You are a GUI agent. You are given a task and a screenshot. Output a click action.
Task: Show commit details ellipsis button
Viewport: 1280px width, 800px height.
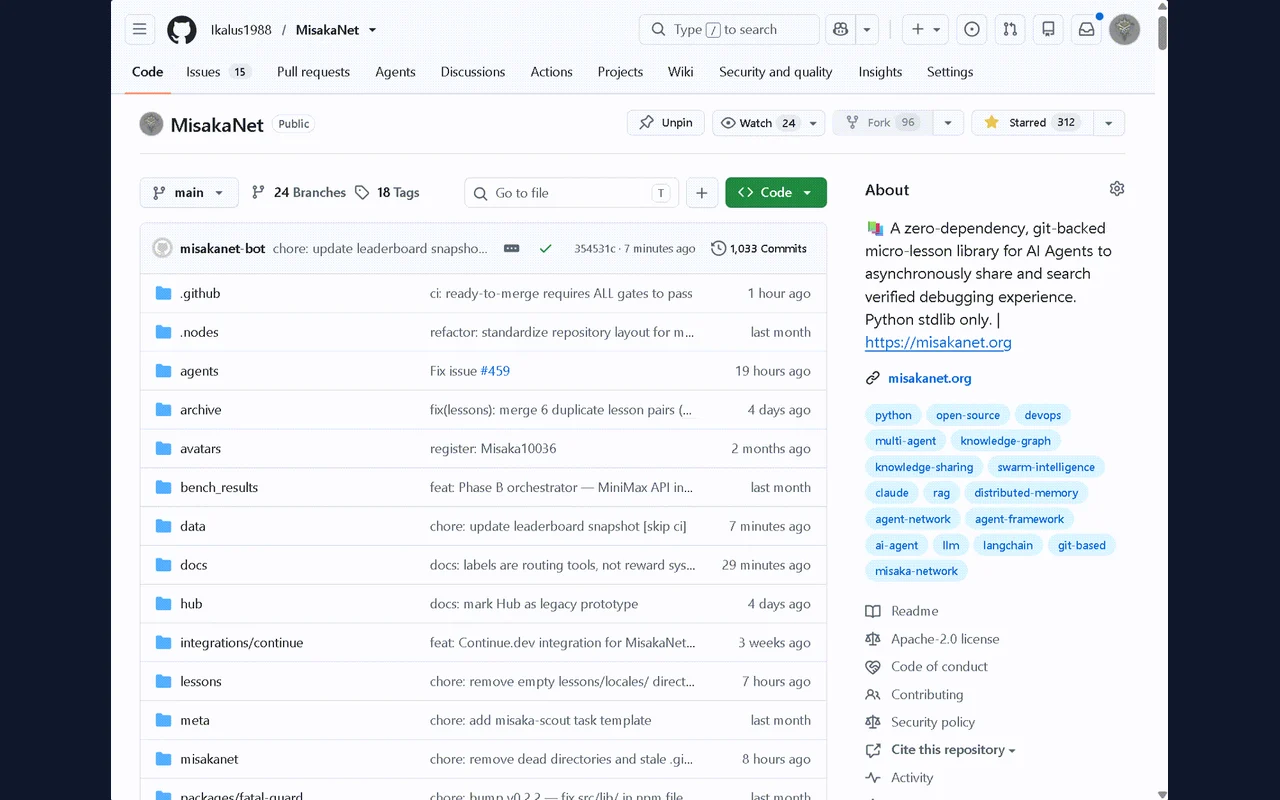(x=511, y=249)
